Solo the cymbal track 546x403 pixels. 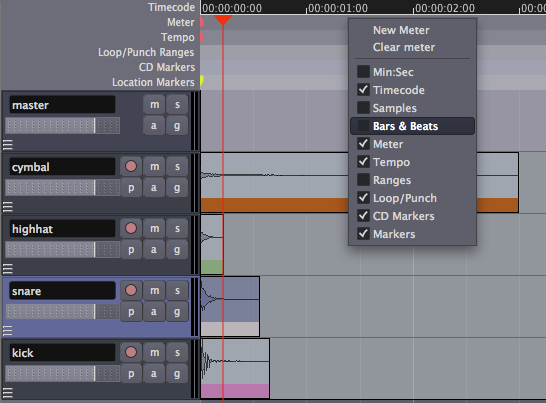177,166
